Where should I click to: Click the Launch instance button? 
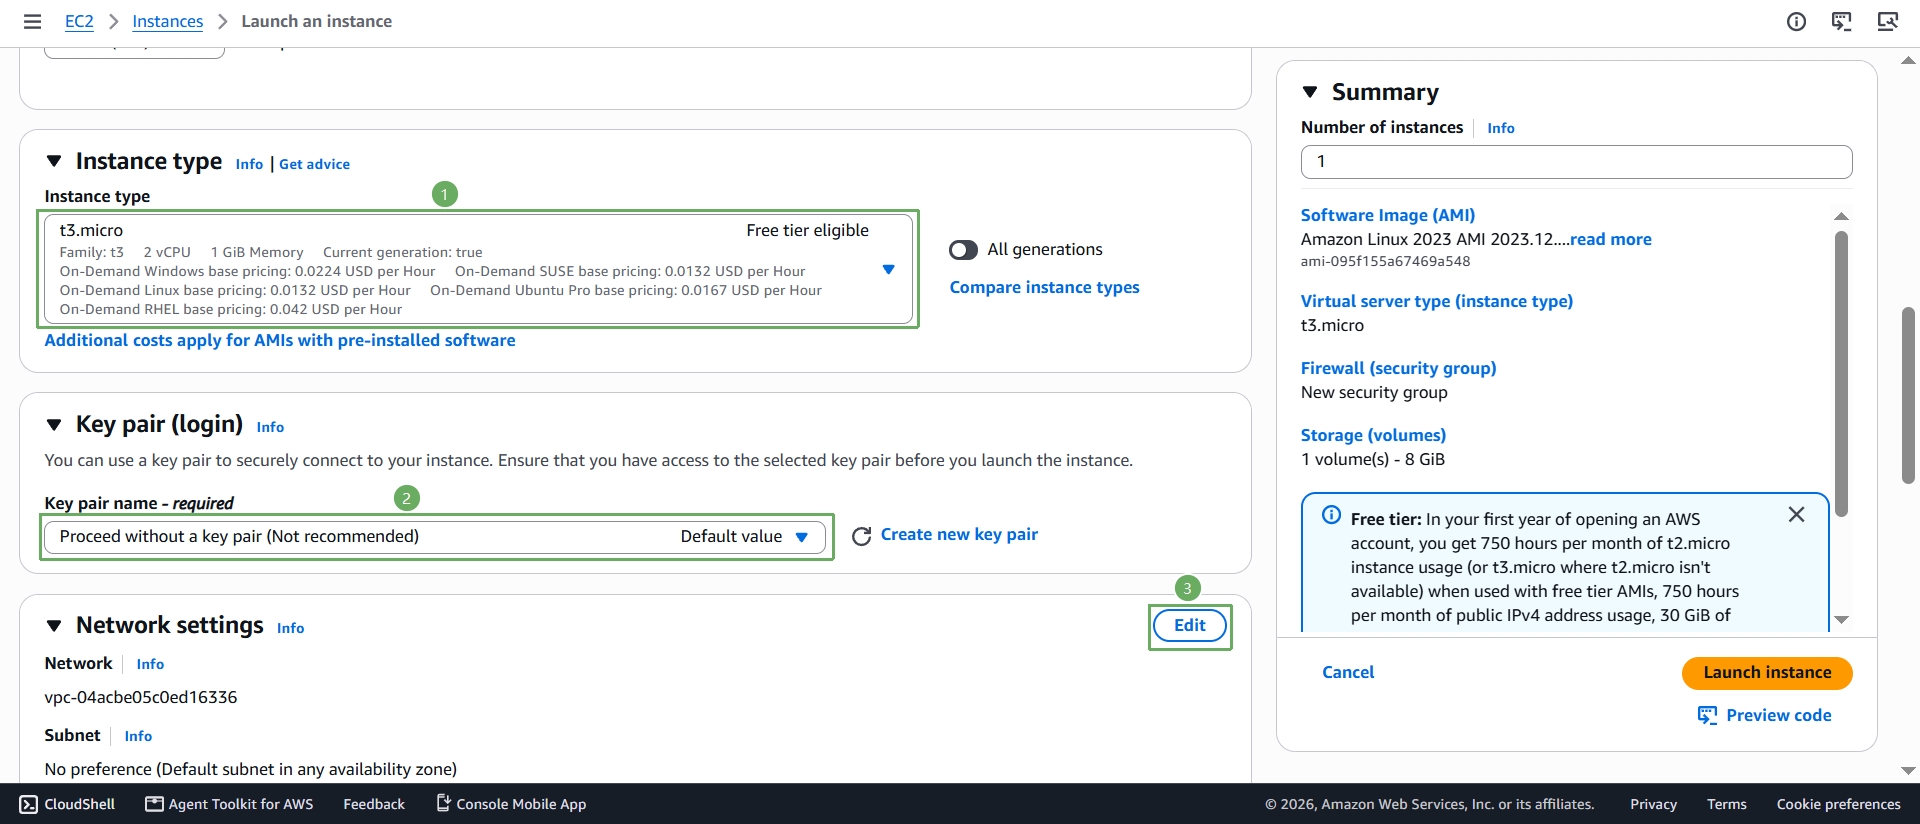pyautogui.click(x=1767, y=673)
